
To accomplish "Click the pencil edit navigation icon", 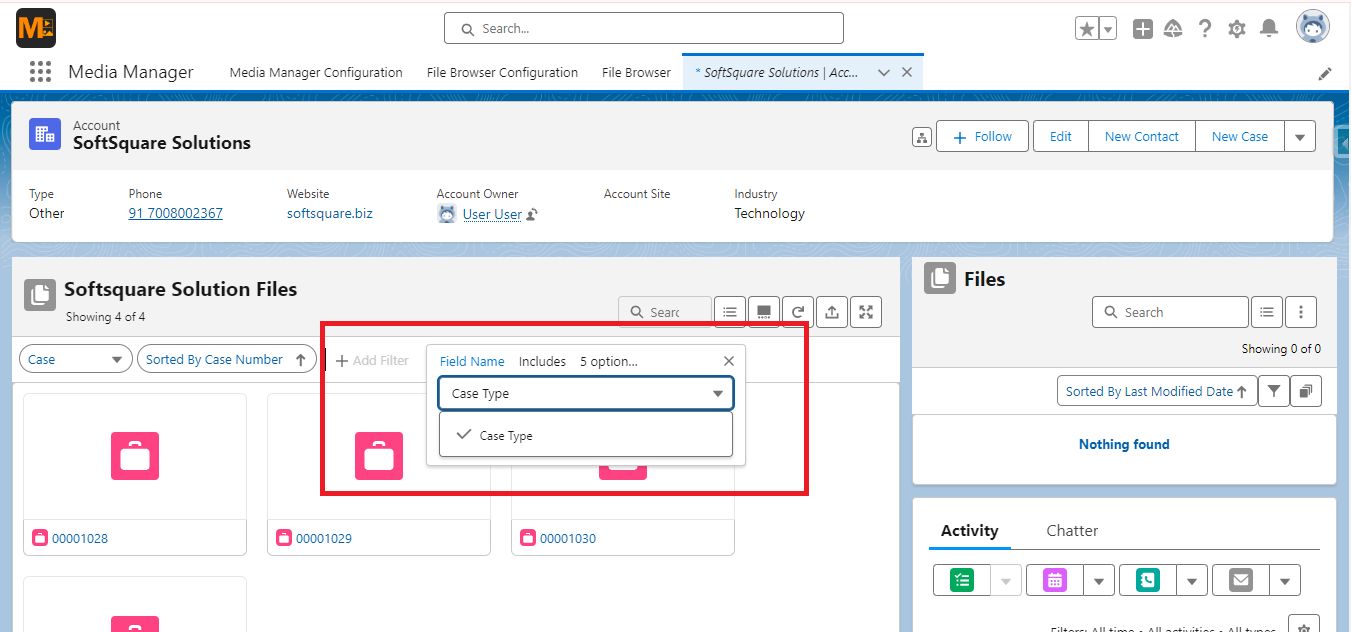I will [1325, 73].
